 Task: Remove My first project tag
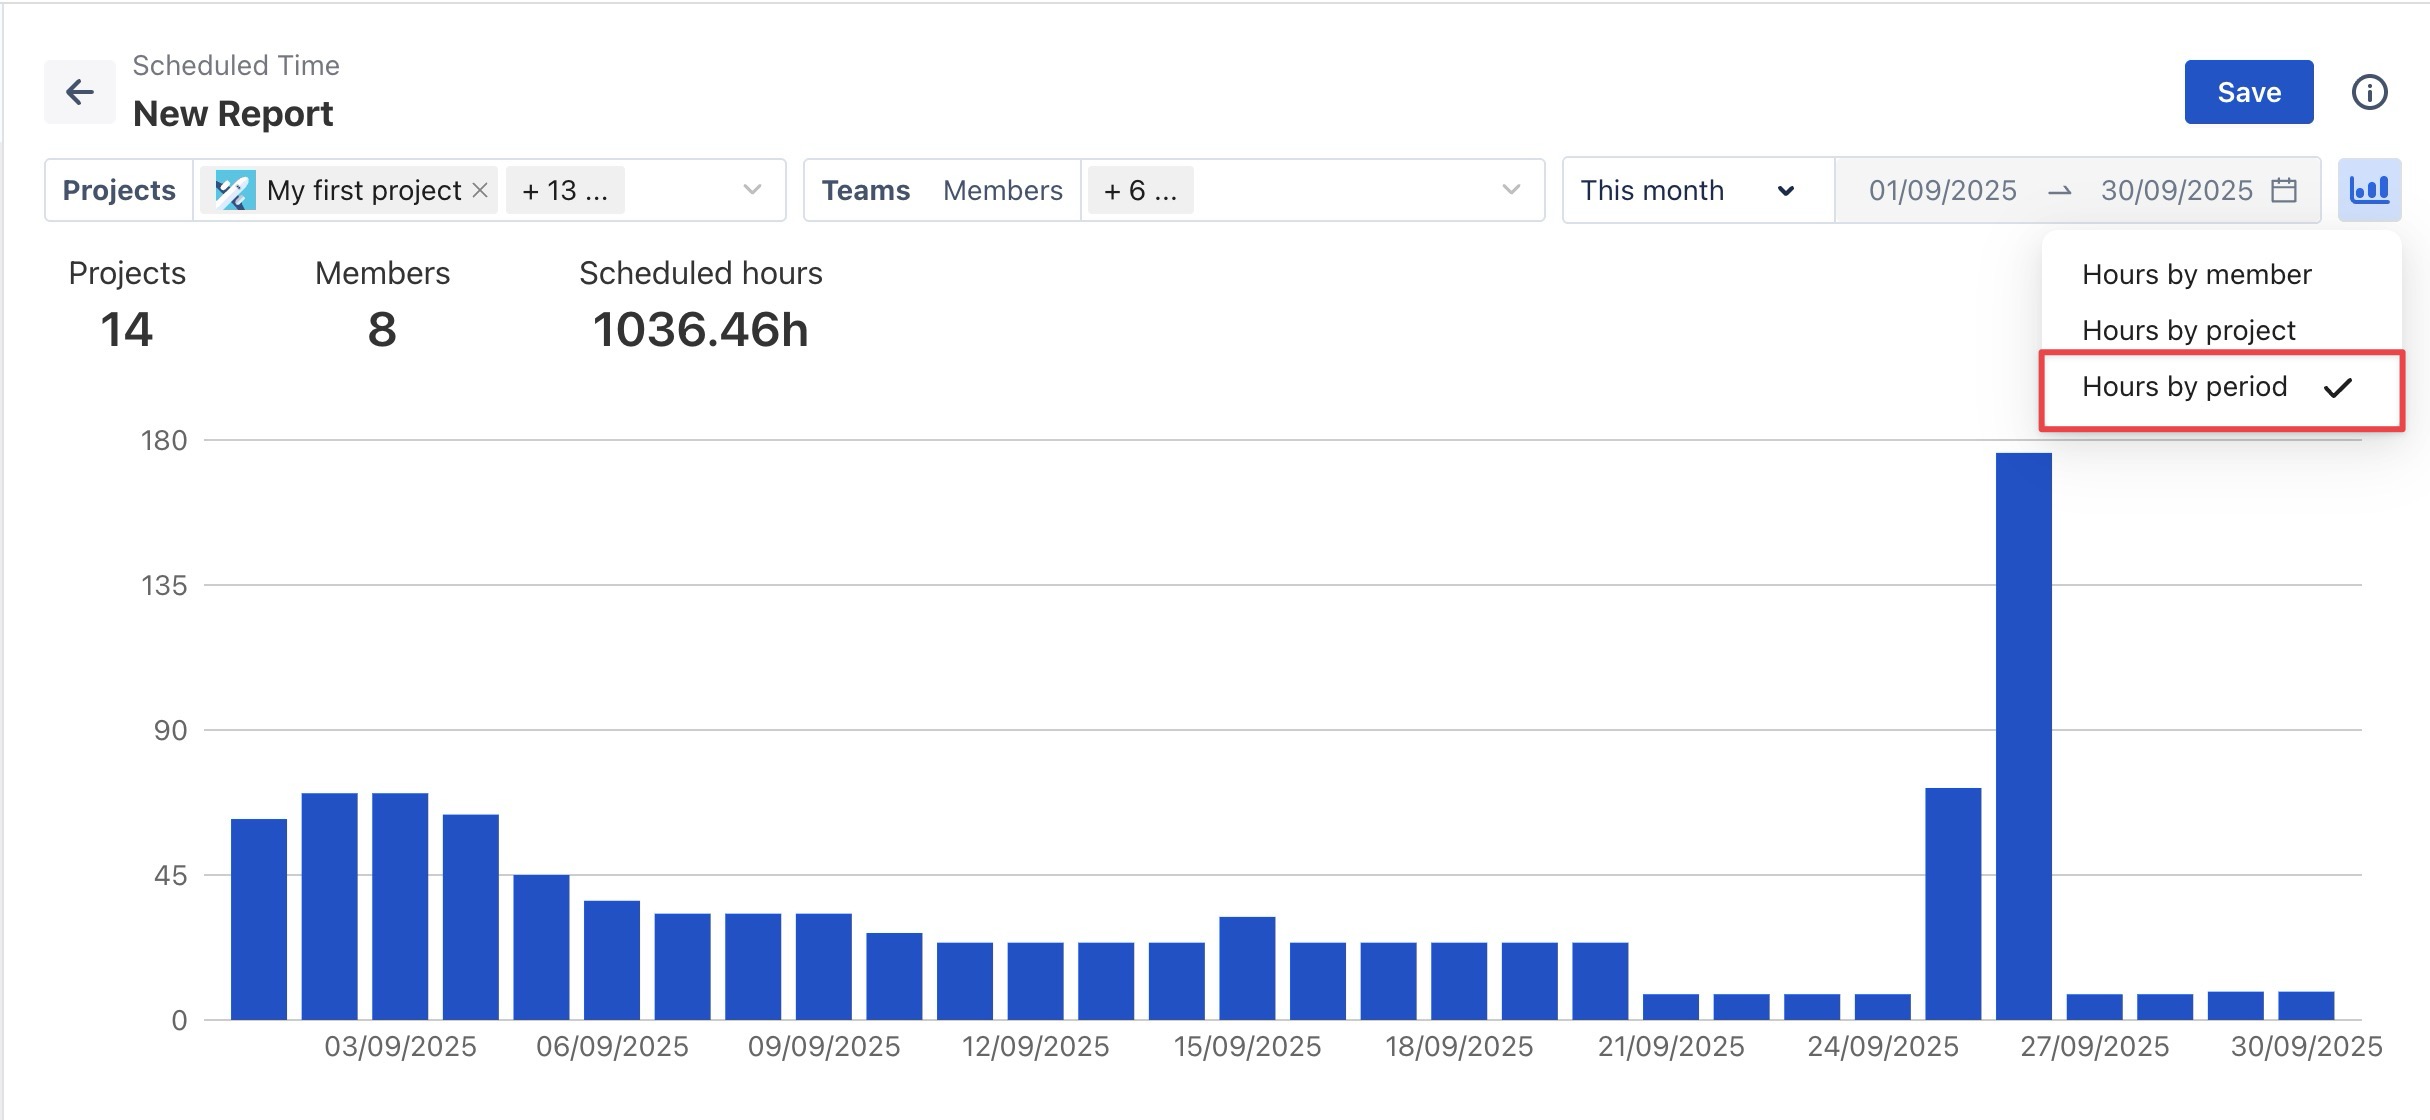click(x=480, y=190)
